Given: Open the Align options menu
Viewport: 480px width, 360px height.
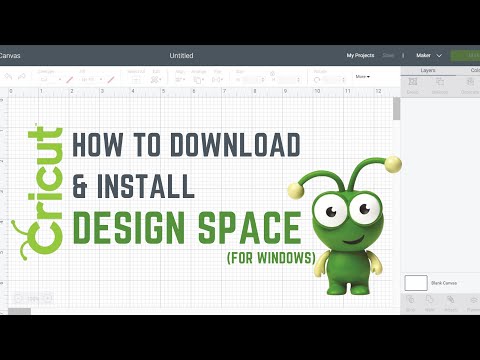Looking at the screenshot, I should click(180, 80).
